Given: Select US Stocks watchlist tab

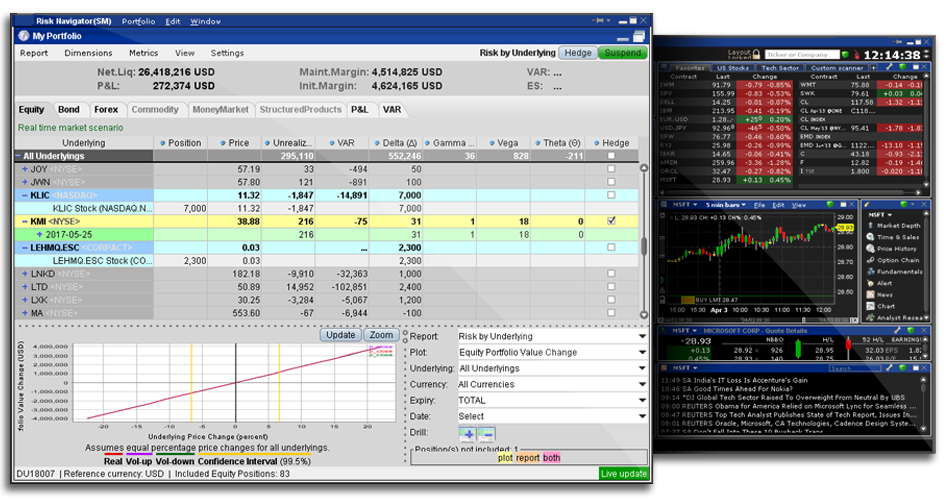Looking at the screenshot, I should tap(733, 68).
